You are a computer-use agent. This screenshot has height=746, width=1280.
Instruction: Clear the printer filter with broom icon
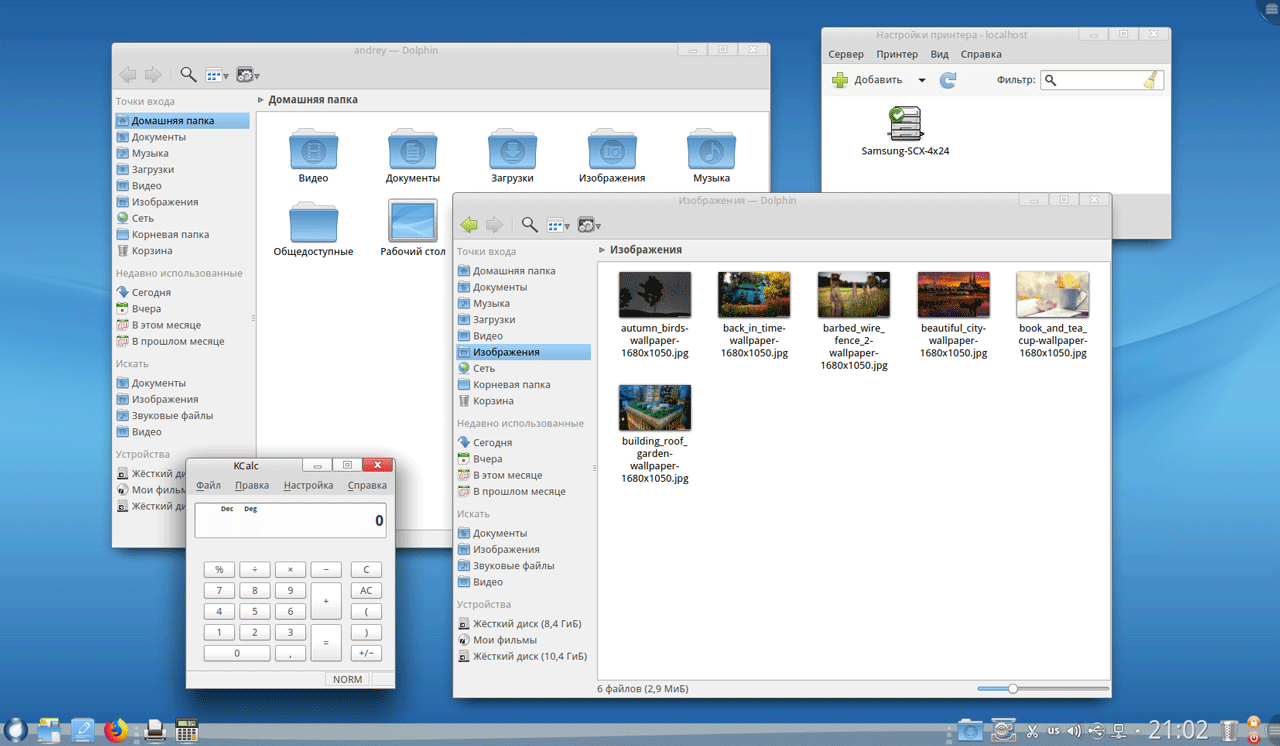point(1151,80)
